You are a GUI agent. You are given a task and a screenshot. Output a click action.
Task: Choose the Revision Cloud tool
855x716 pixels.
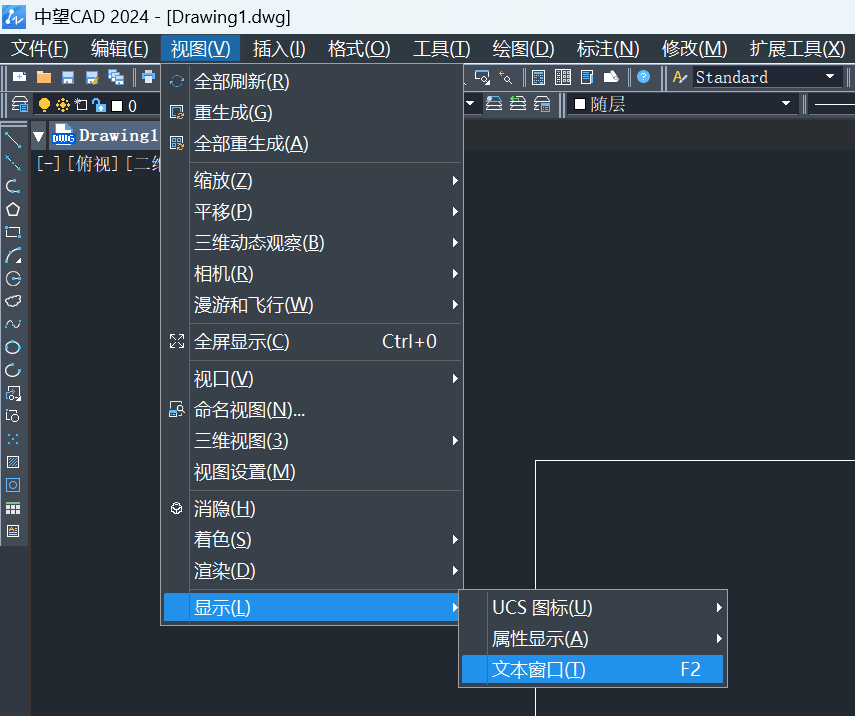(x=13, y=300)
